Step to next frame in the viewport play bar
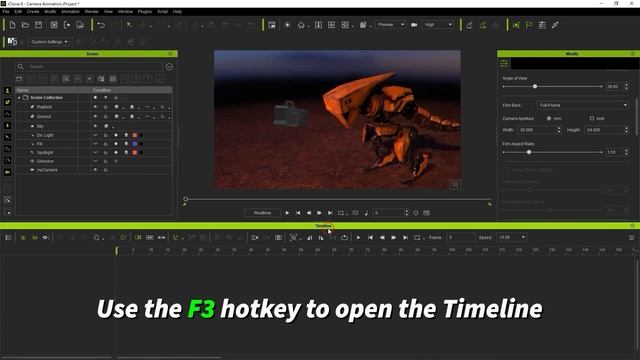Image resolution: width=640 pixels, height=360 pixels. [320, 213]
